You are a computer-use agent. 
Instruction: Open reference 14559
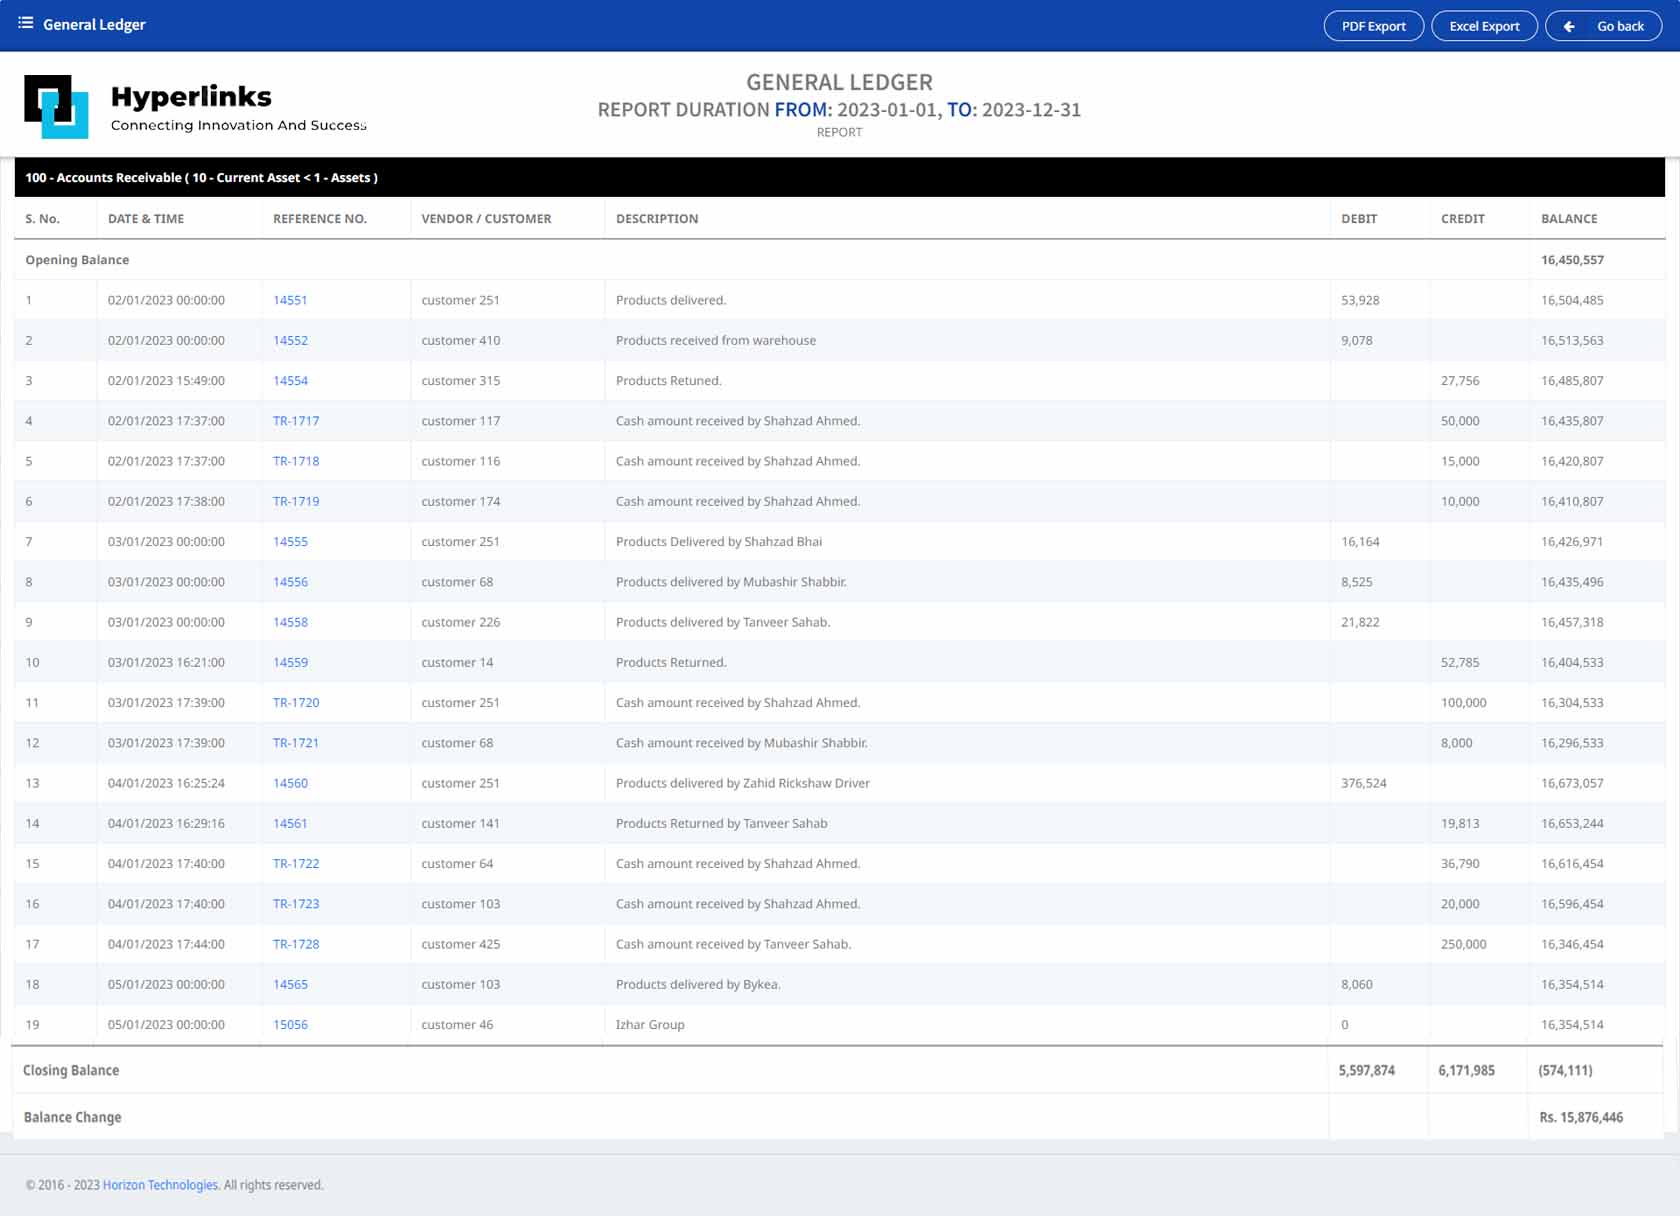pyautogui.click(x=290, y=662)
